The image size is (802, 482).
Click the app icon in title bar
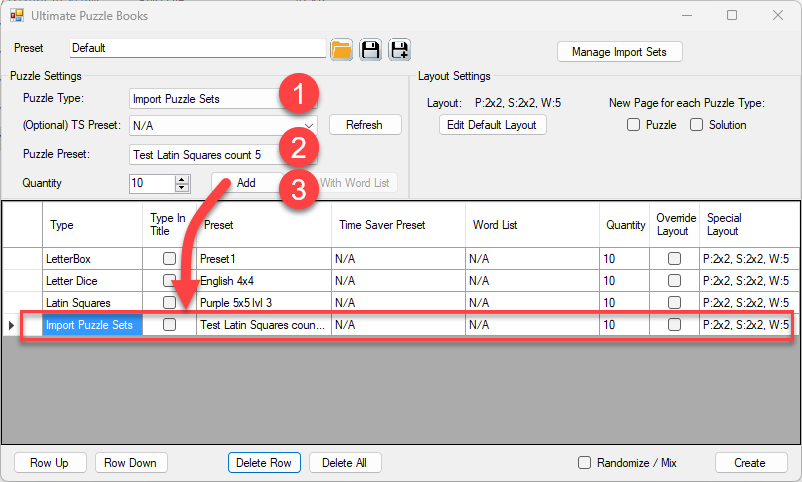[17, 16]
